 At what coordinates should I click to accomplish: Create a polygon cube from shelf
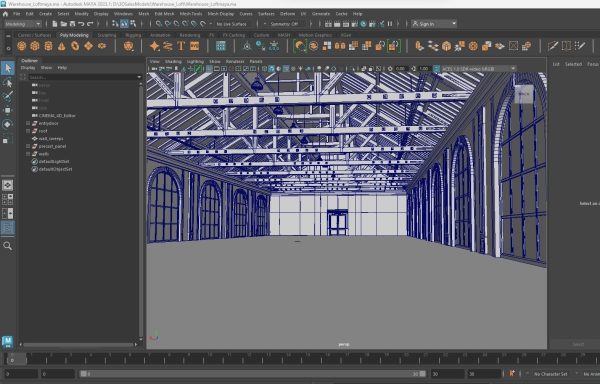35,46
